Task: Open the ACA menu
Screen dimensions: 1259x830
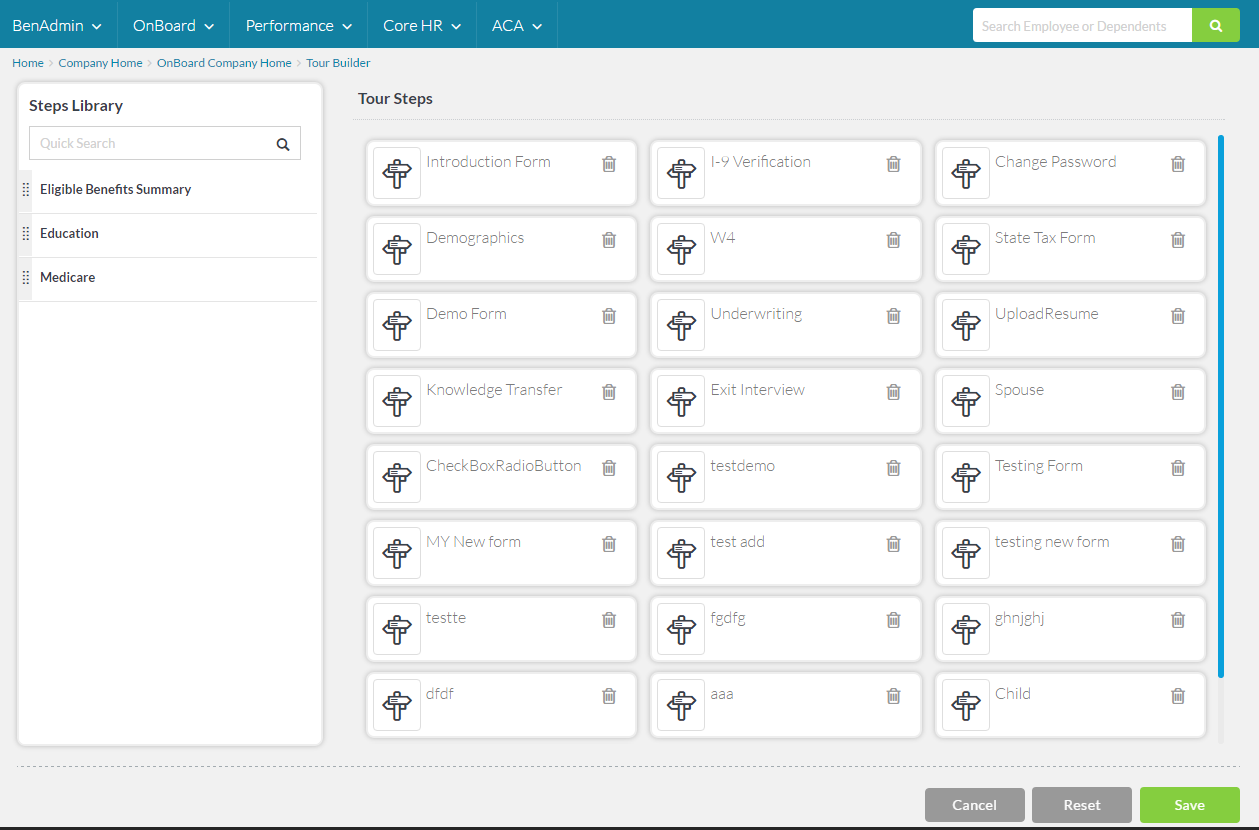Action: tap(516, 26)
